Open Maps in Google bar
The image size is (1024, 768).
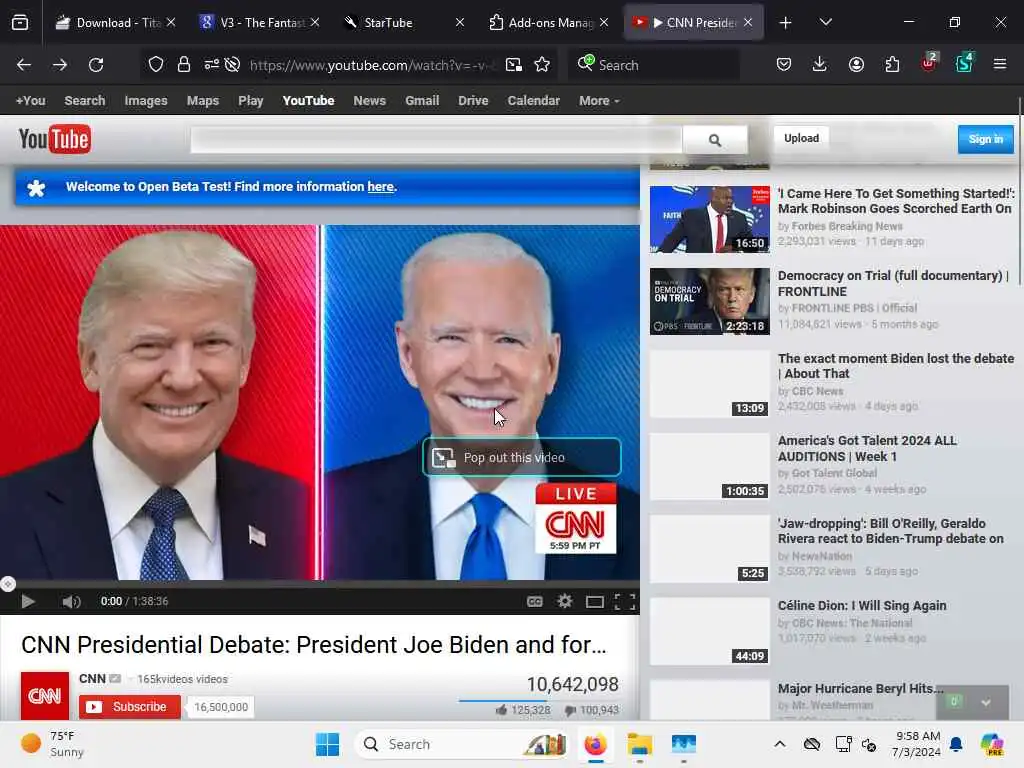point(202,101)
